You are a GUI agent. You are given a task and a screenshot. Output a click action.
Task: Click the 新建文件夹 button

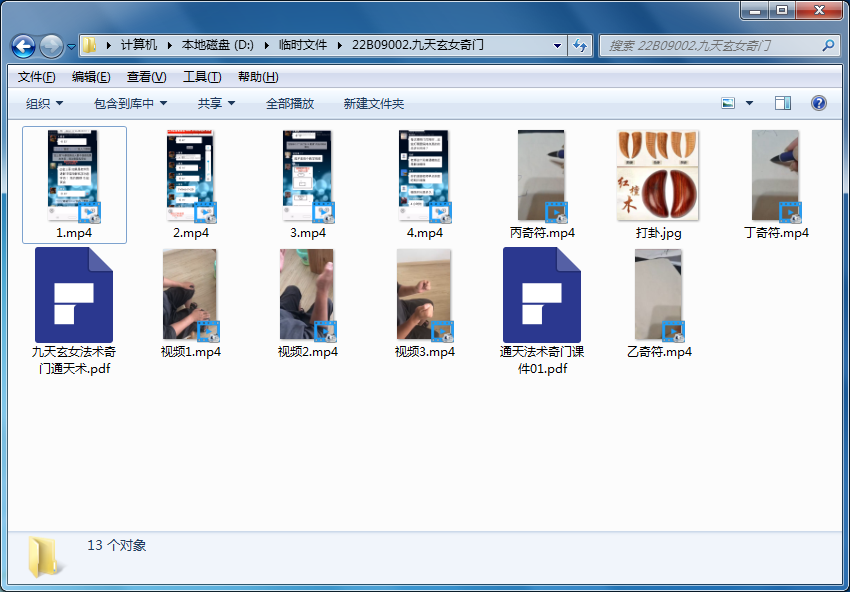(374, 104)
